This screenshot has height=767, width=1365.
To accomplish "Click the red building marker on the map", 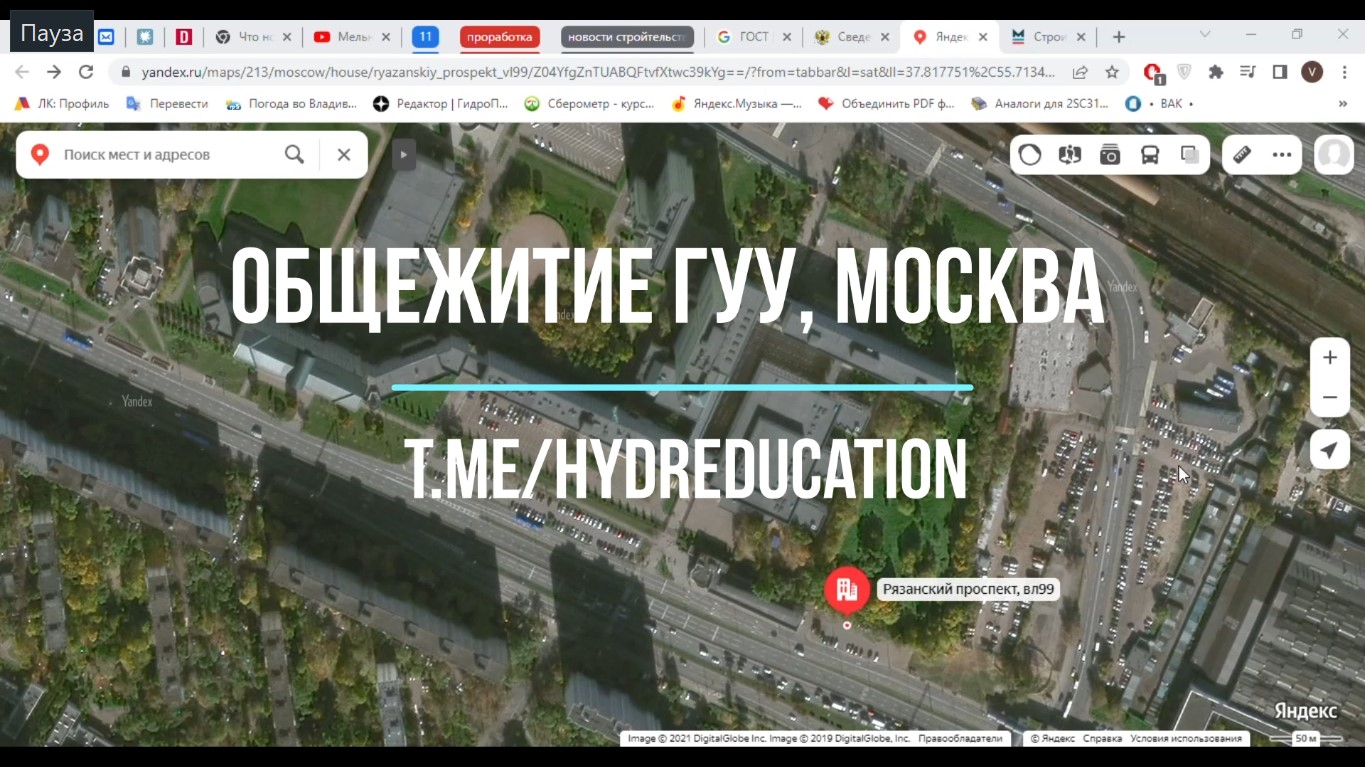I will click(x=847, y=589).
